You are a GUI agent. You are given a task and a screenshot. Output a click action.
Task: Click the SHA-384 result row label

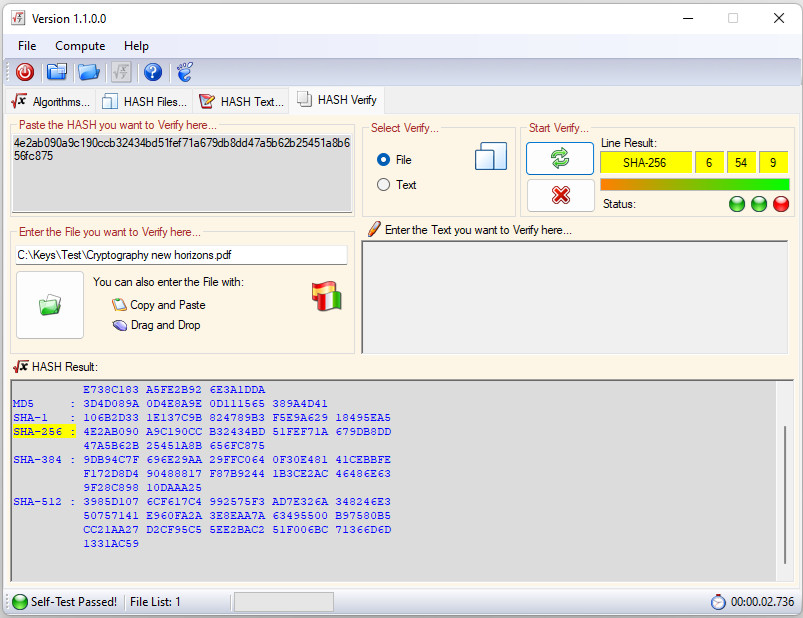(x=37, y=459)
